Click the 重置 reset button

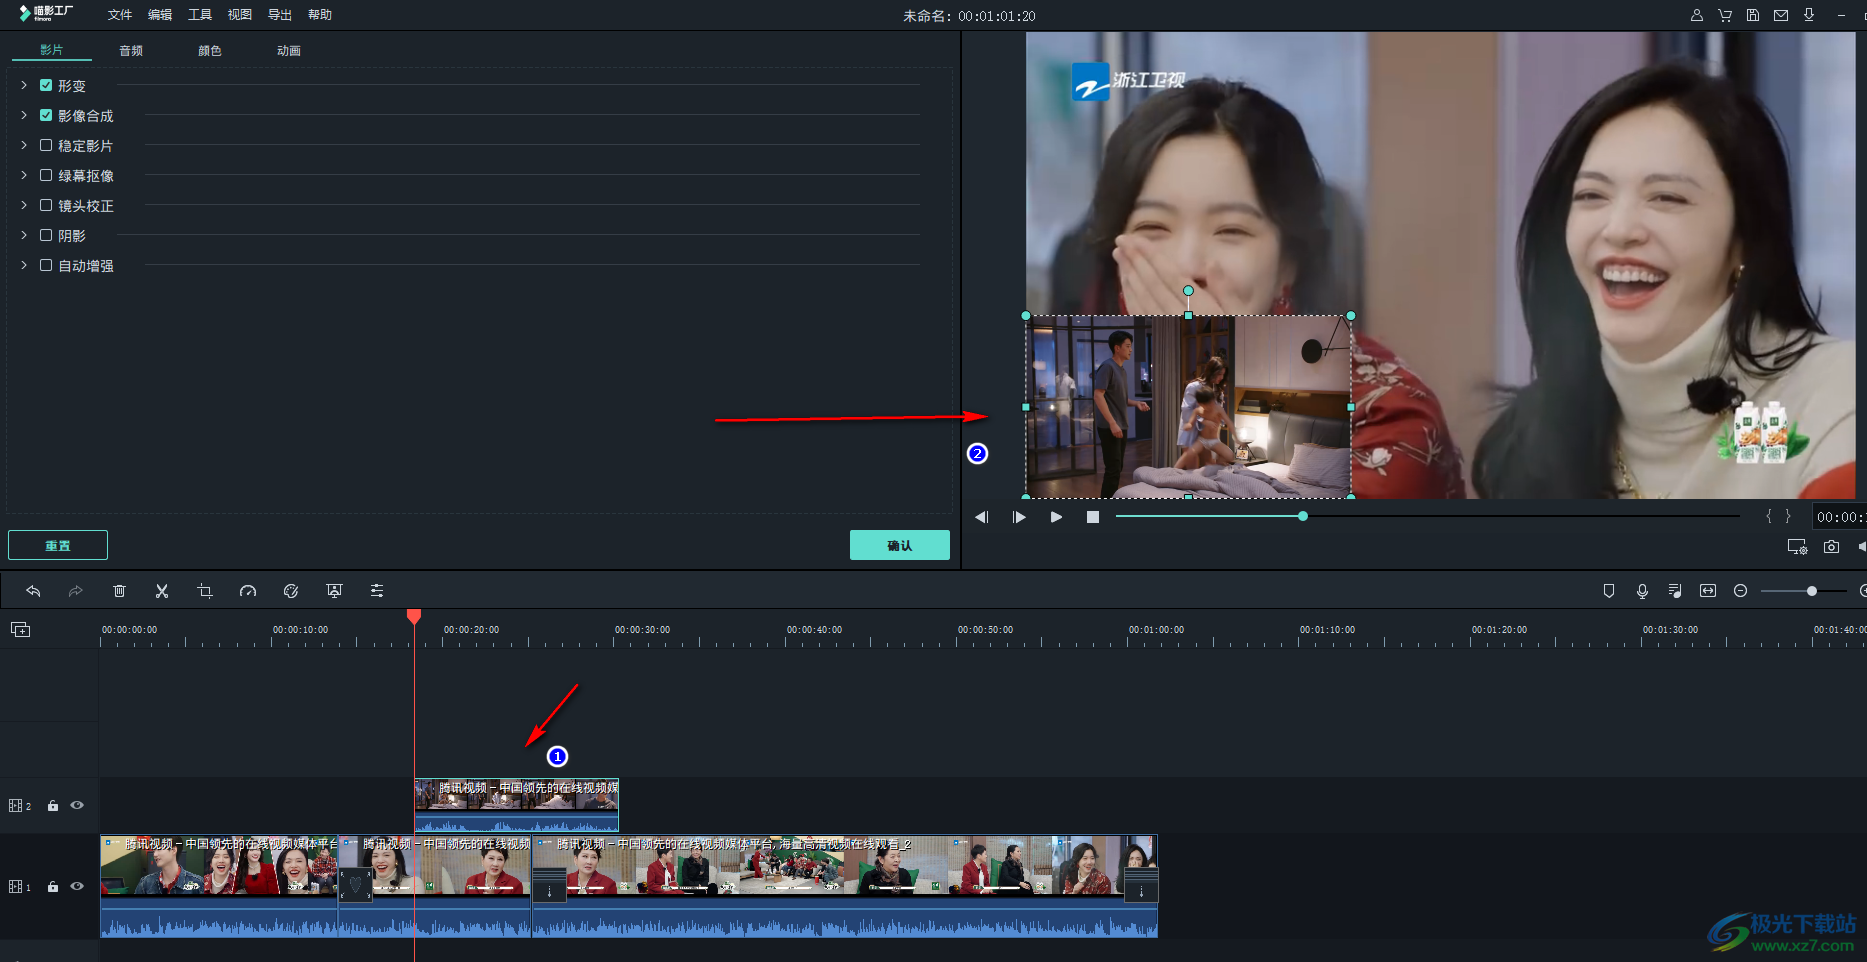(x=58, y=545)
